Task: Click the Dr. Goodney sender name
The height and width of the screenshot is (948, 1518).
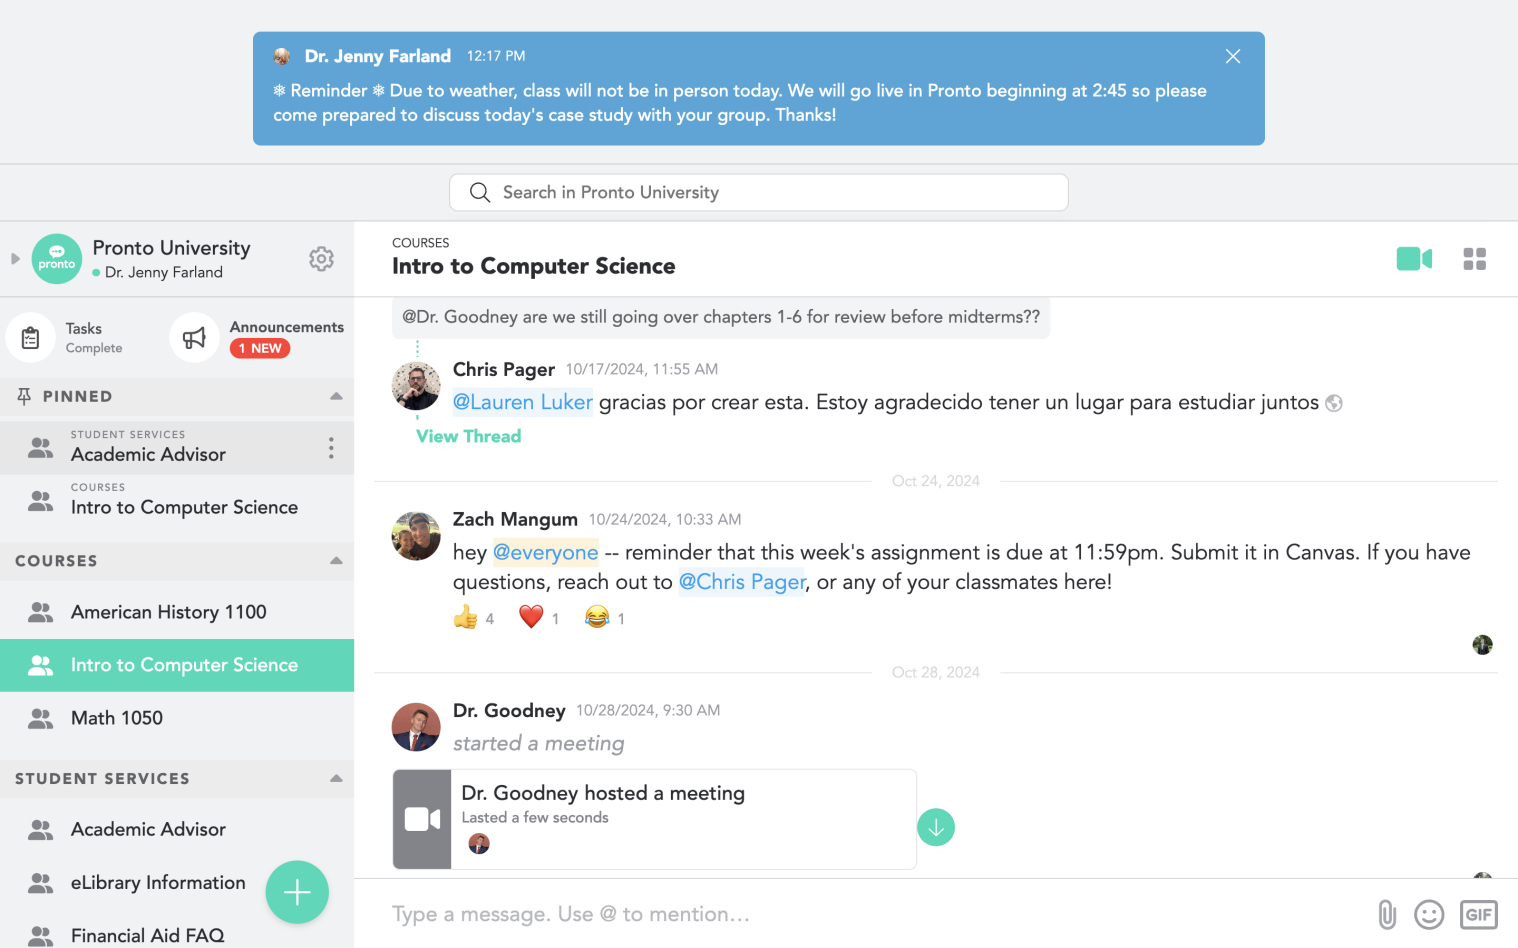Action: point(509,710)
